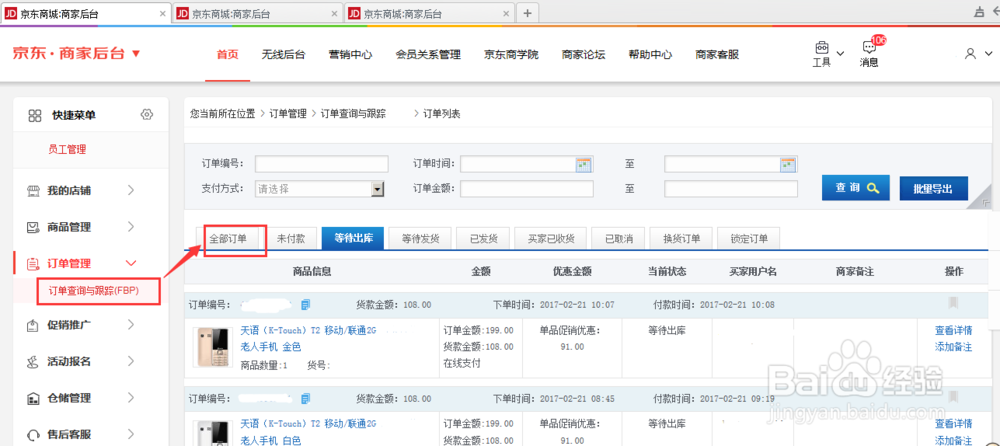This screenshot has height=446, width=1000.
Task: Open 京东·商家后台 logo dropdown arrow
Action: [135, 54]
